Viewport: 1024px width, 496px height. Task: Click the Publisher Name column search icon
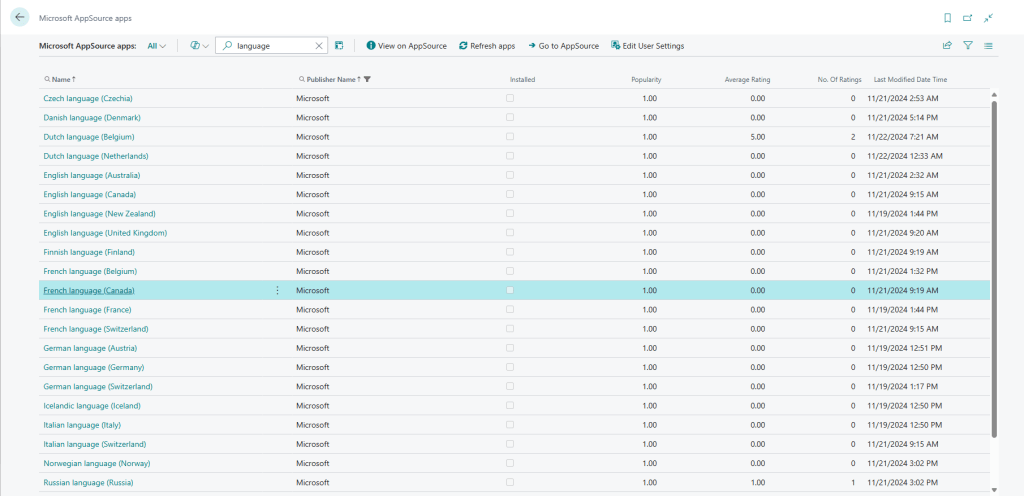point(302,79)
